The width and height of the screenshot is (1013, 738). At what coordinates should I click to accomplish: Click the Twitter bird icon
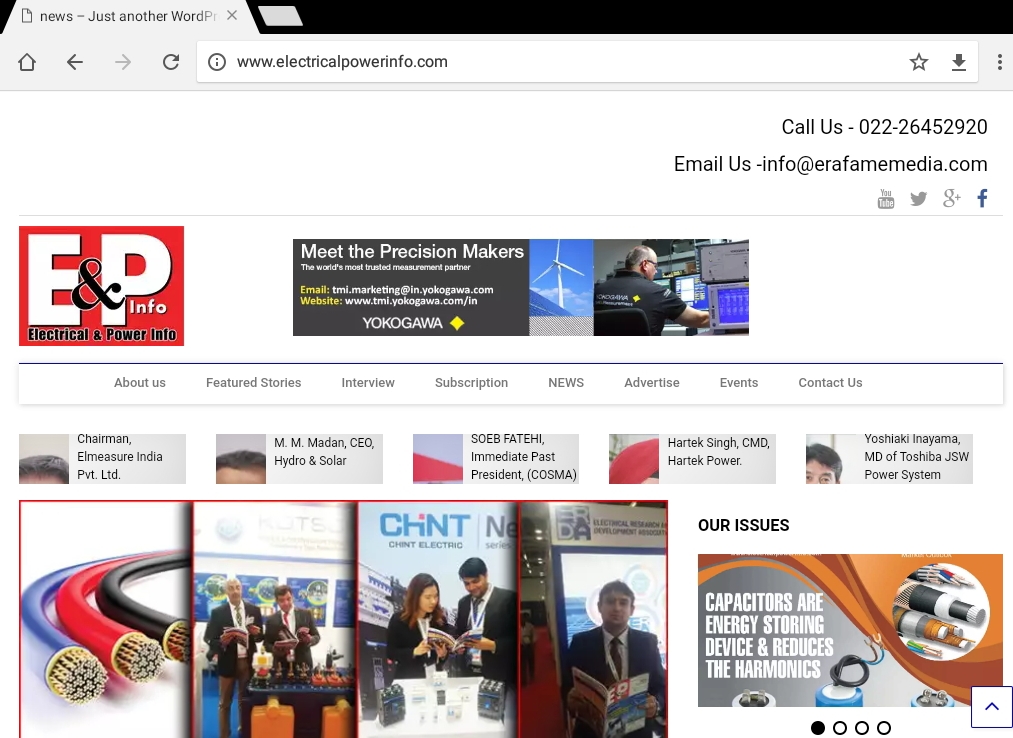918,199
